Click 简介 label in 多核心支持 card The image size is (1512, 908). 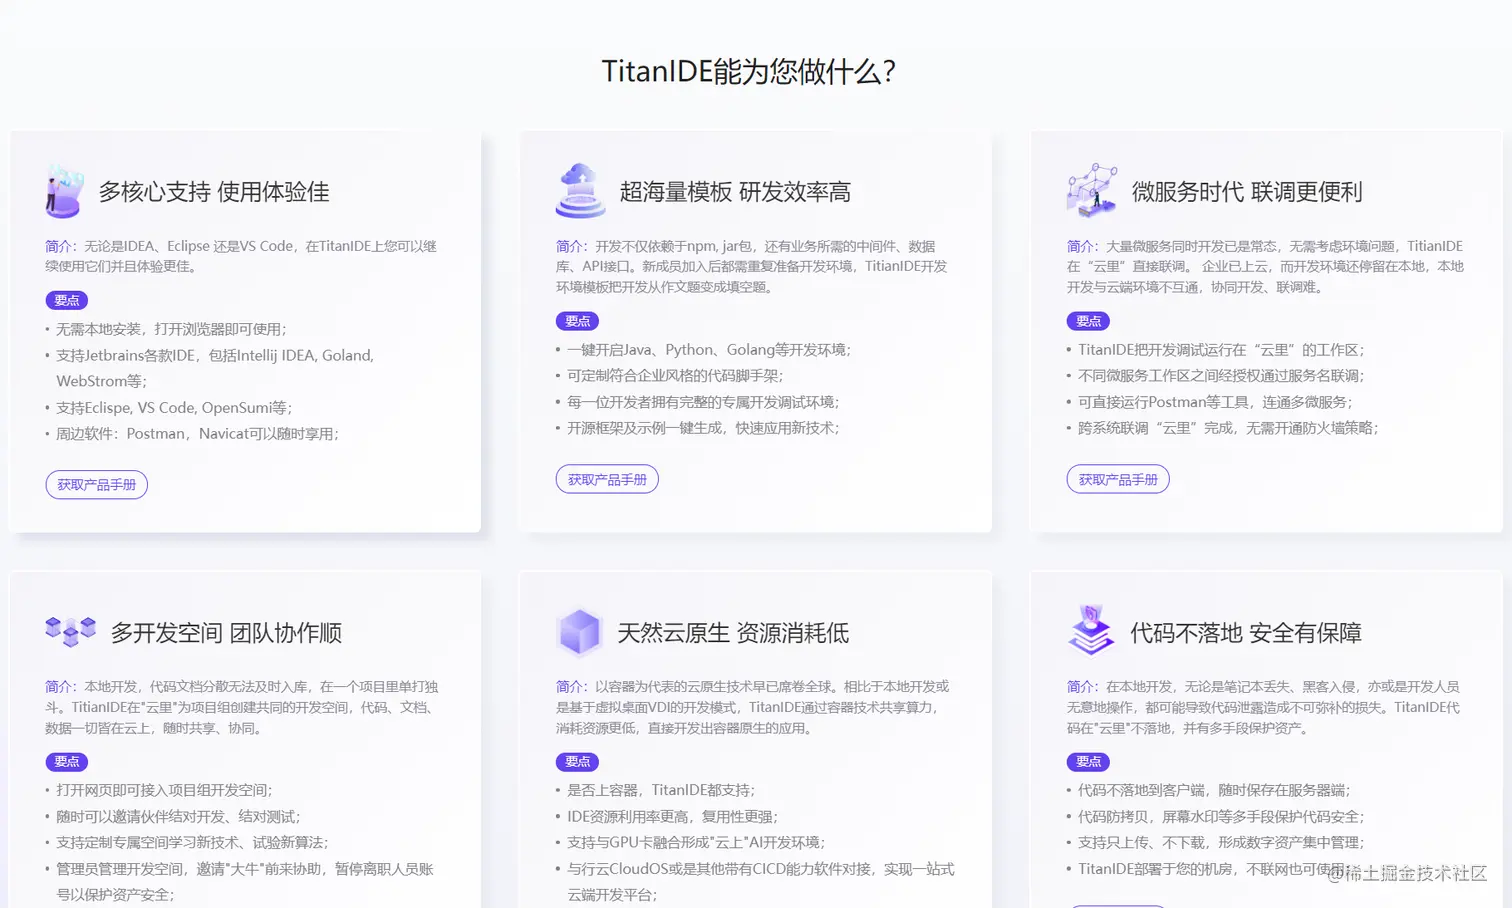click(x=60, y=246)
